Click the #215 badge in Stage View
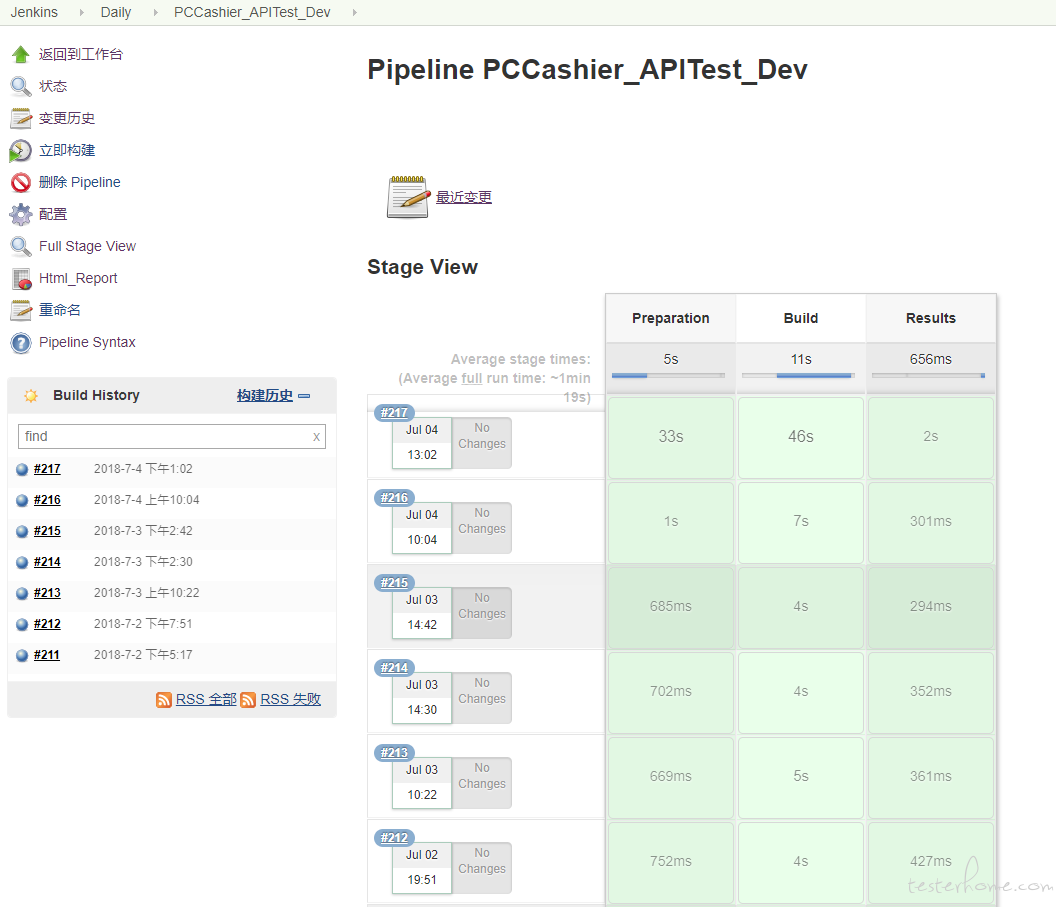Screen dimensions: 1056x907 click(x=394, y=582)
